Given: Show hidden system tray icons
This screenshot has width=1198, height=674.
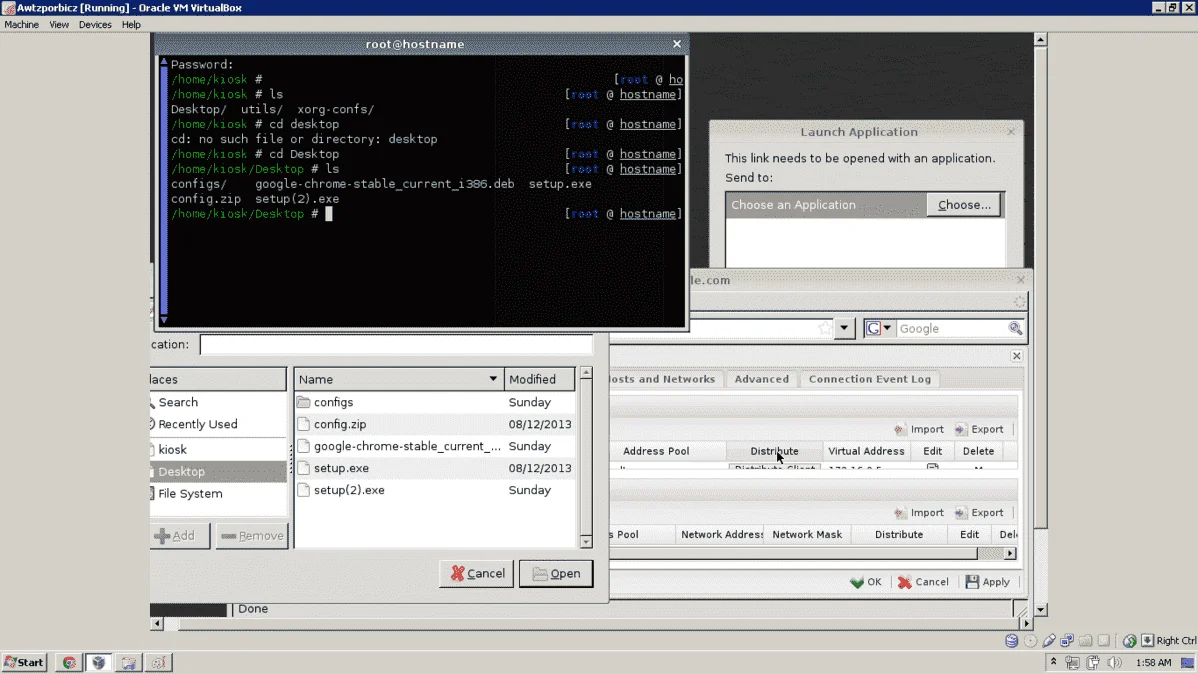Looking at the screenshot, I should 1053,663.
